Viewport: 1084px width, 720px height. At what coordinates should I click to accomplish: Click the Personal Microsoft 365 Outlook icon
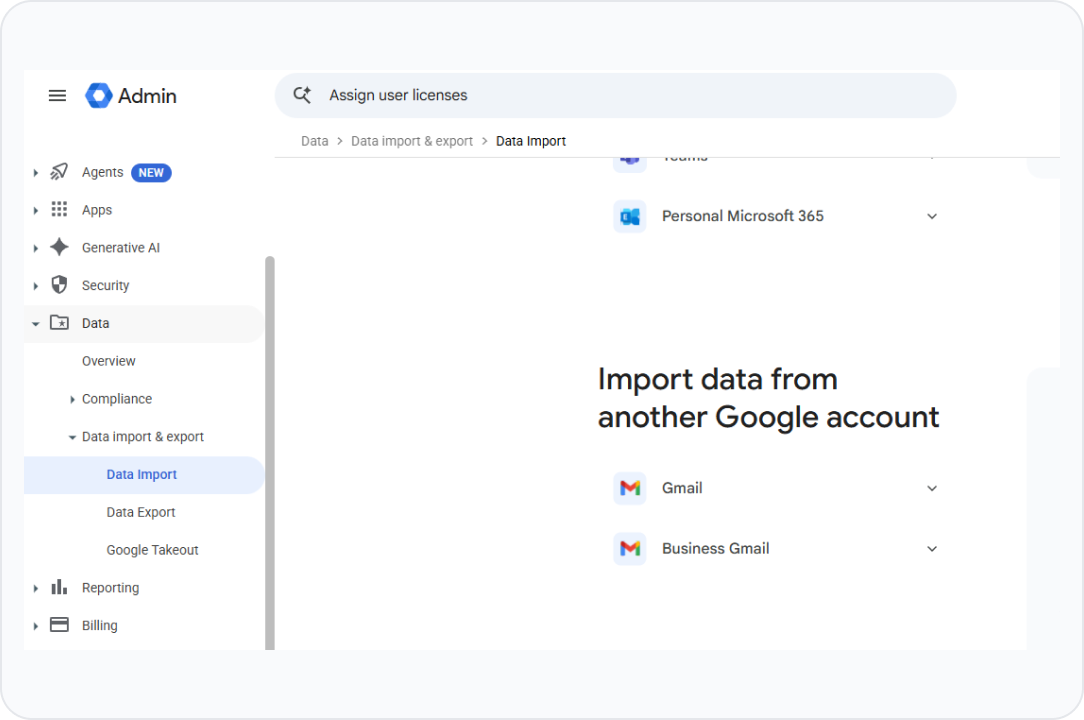tap(630, 216)
